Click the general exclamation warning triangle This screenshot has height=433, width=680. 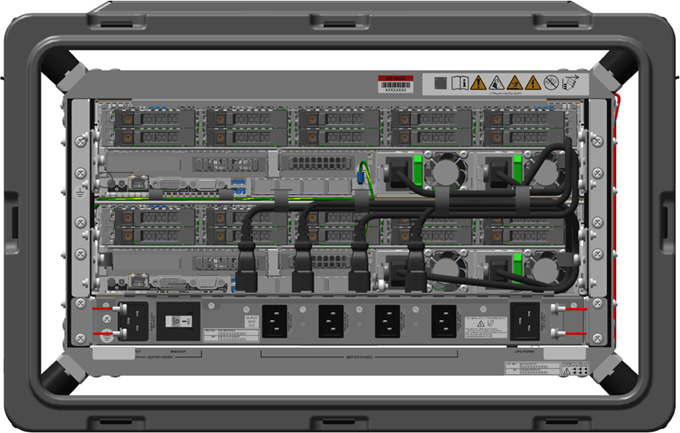[x=478, y=82]
